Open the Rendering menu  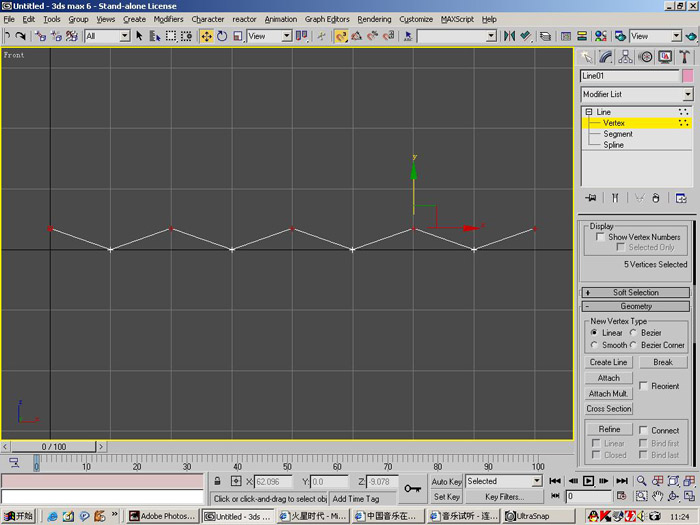tap(374, 19)
